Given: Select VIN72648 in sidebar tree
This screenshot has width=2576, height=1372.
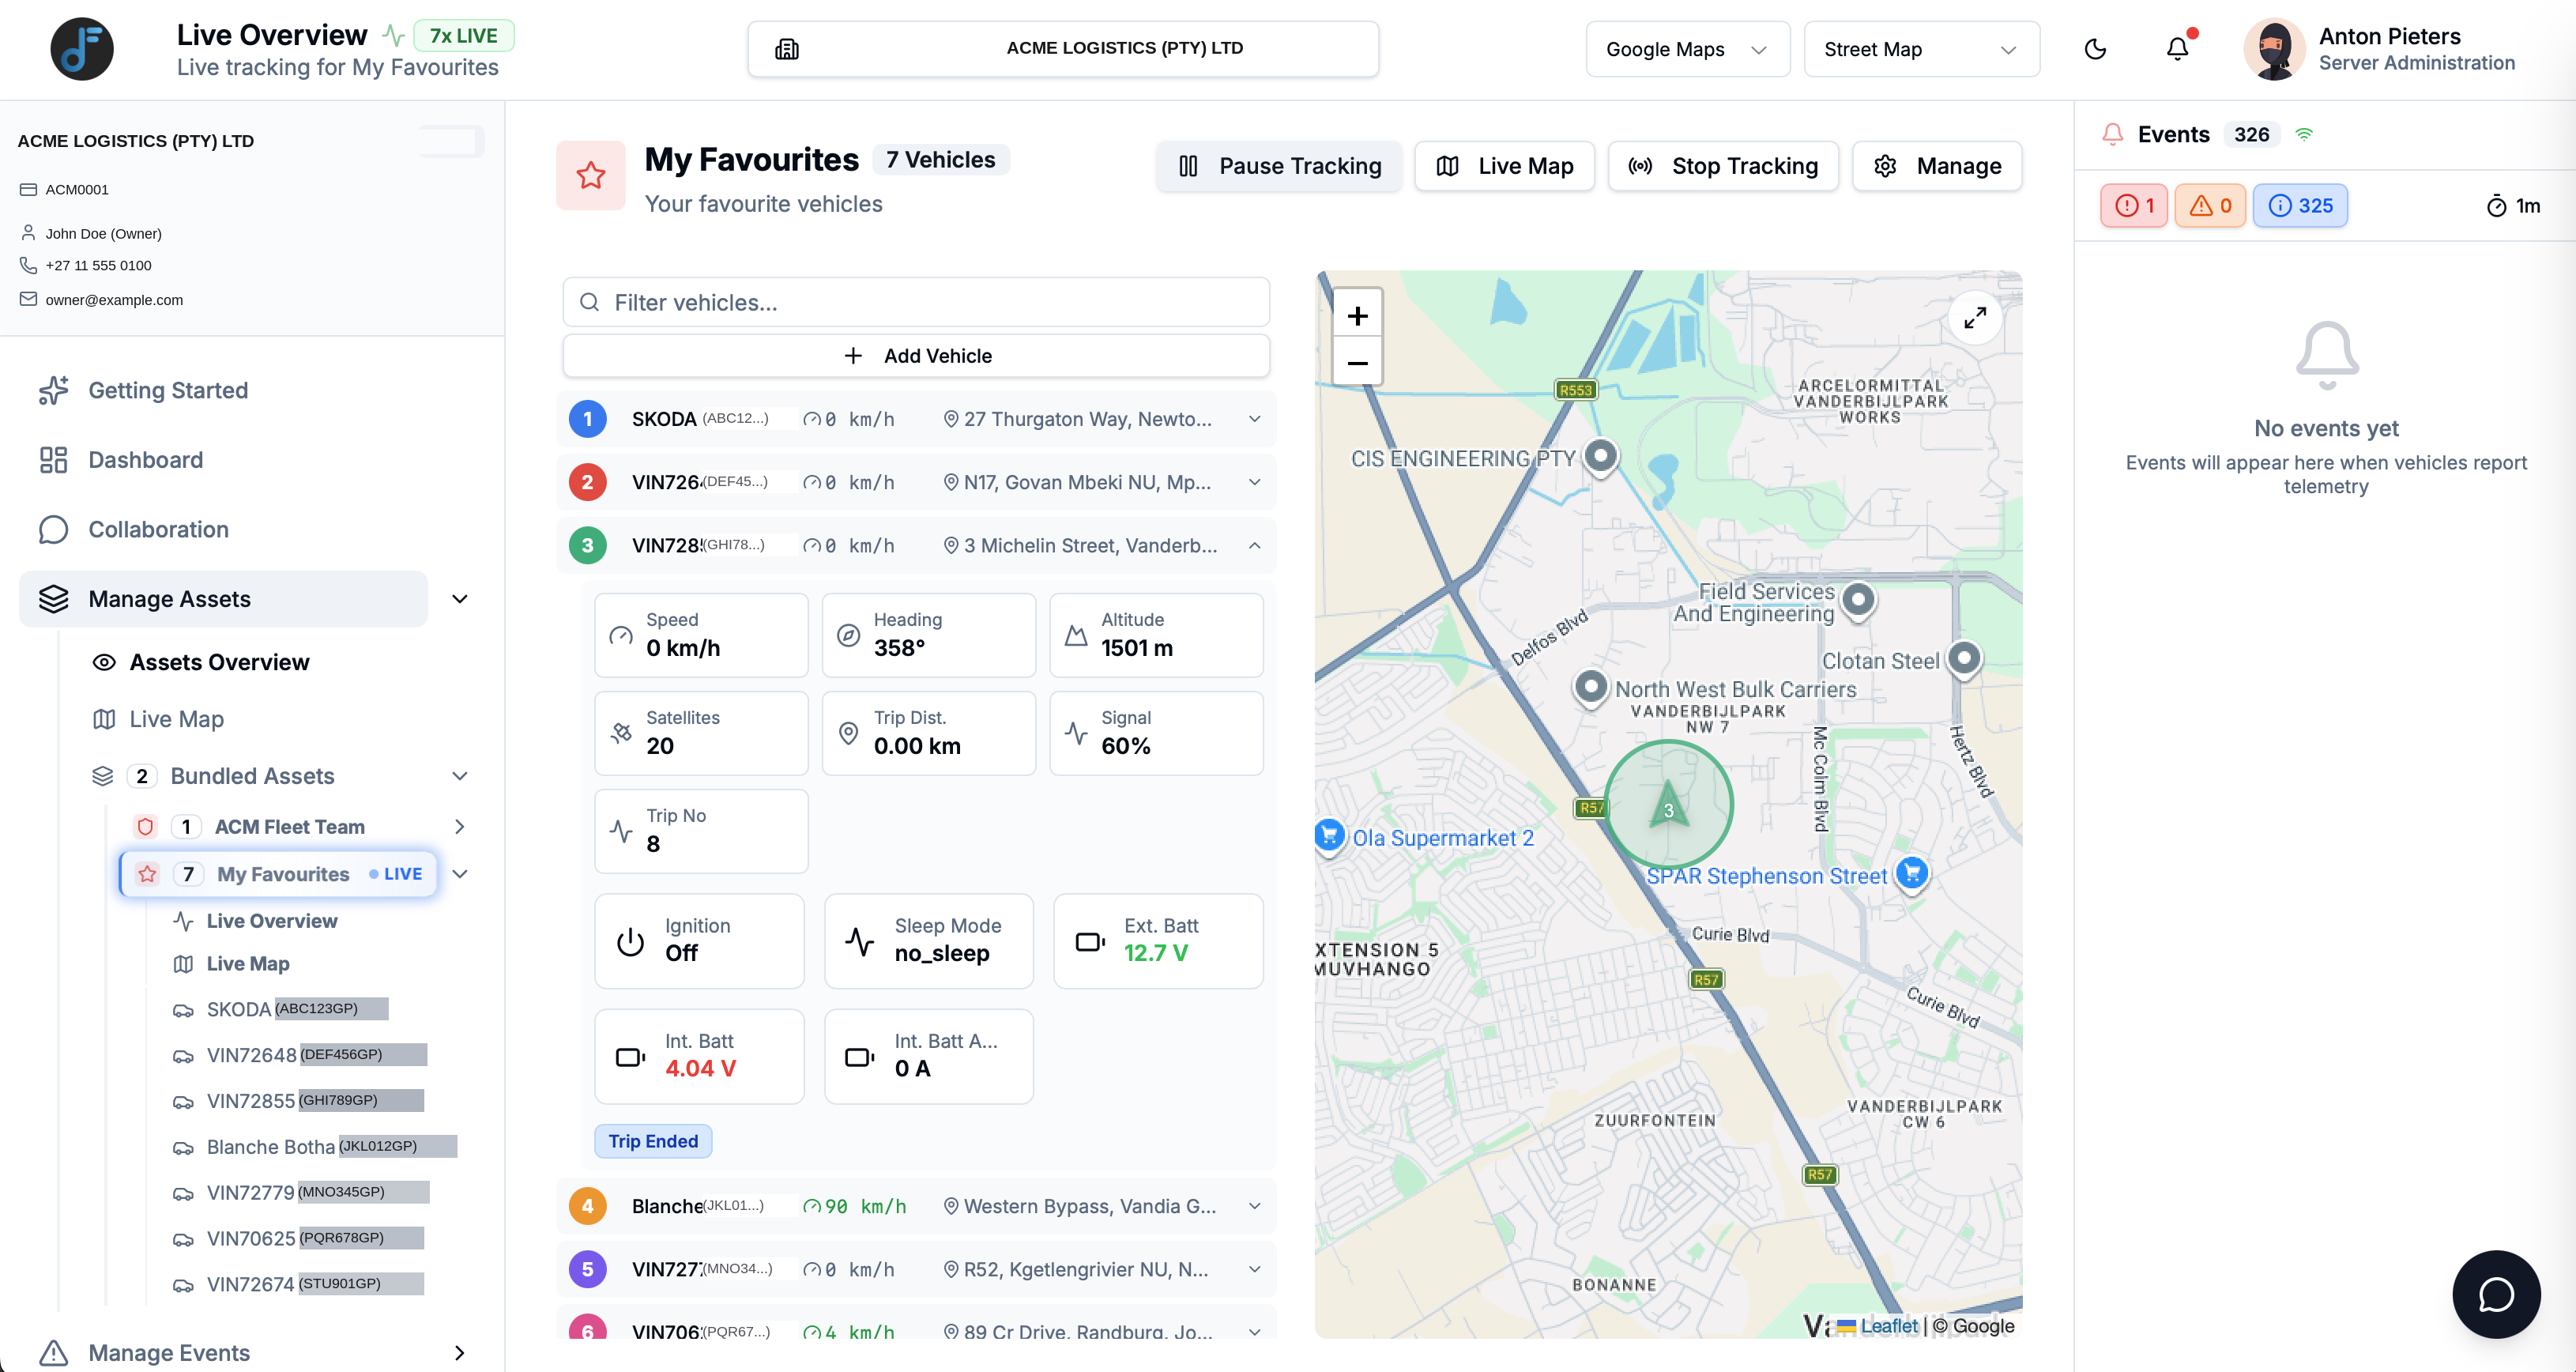Looking at the screenshot, I should click(300, 1055).
